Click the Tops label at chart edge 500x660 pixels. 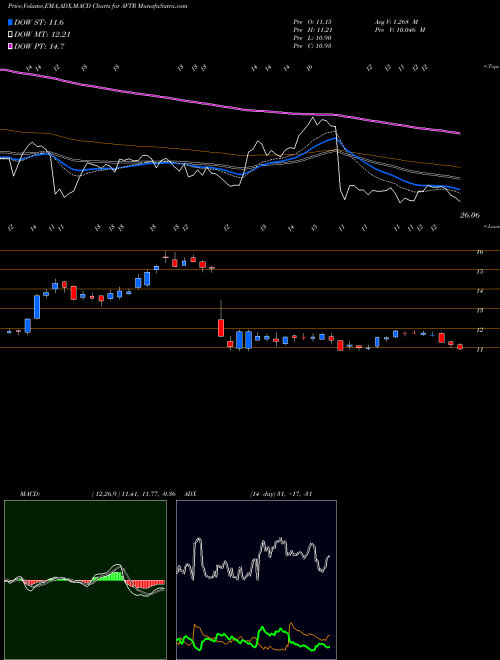point(492,67)
